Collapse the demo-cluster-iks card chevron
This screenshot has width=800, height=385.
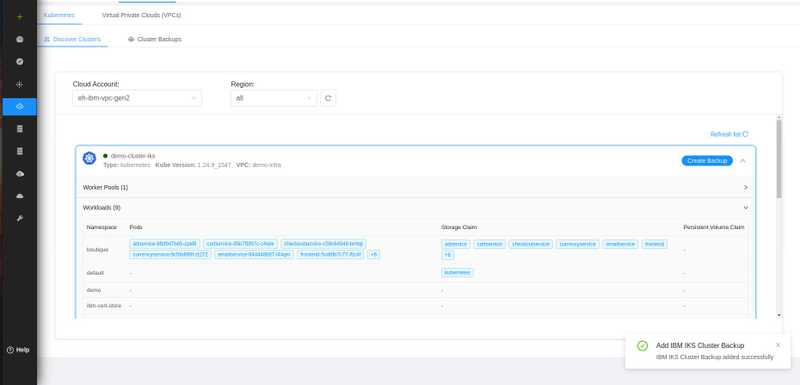743,161
